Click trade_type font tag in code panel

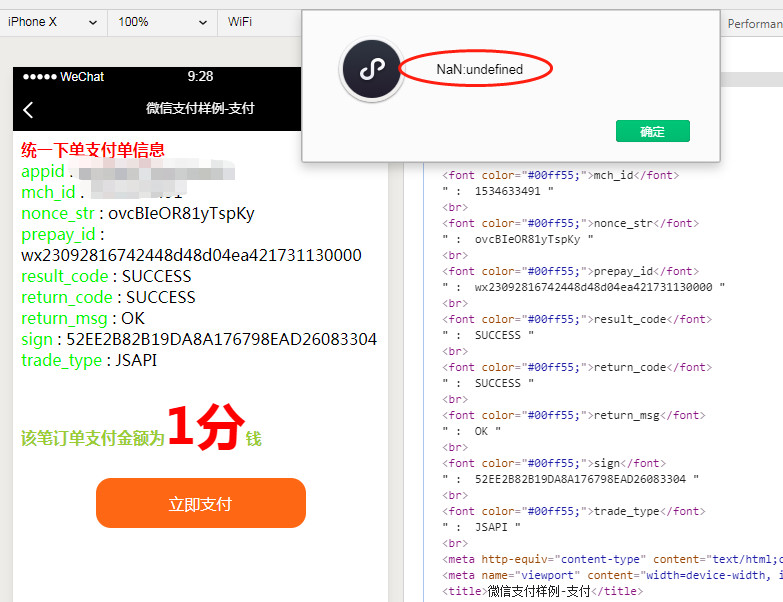coord(573,511)
